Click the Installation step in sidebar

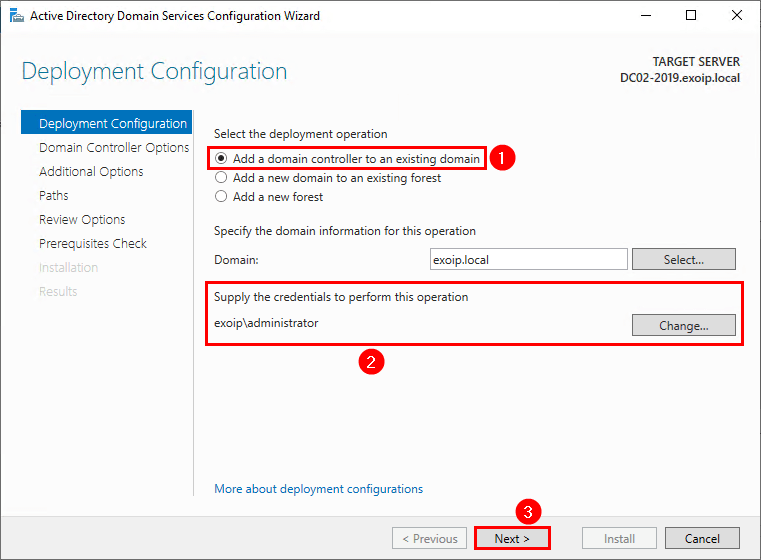coord(68,267)
